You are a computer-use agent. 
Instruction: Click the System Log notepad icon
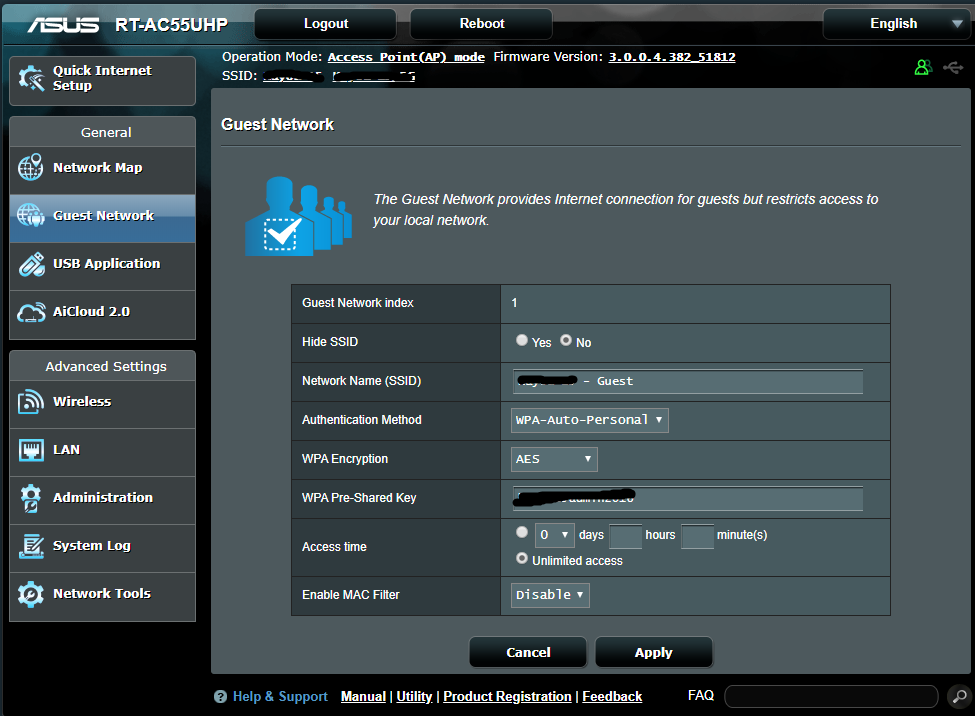pos(31,546)
